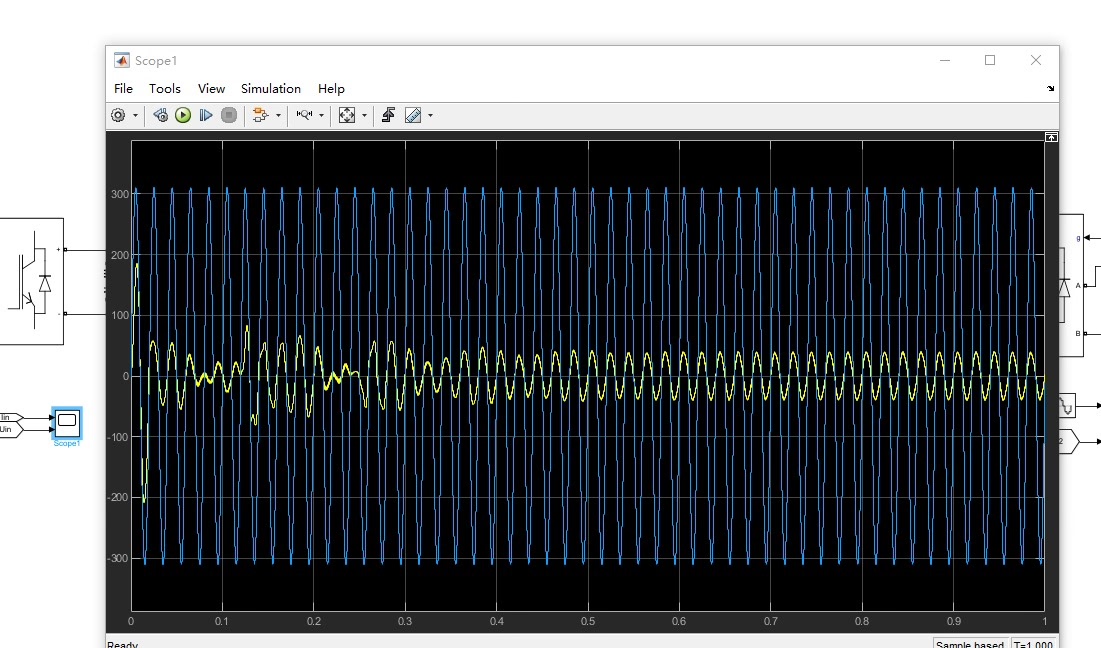Select the Zoom X tool icon
The width and height of the screenshot is (1101, 648).
pos(304,115)
